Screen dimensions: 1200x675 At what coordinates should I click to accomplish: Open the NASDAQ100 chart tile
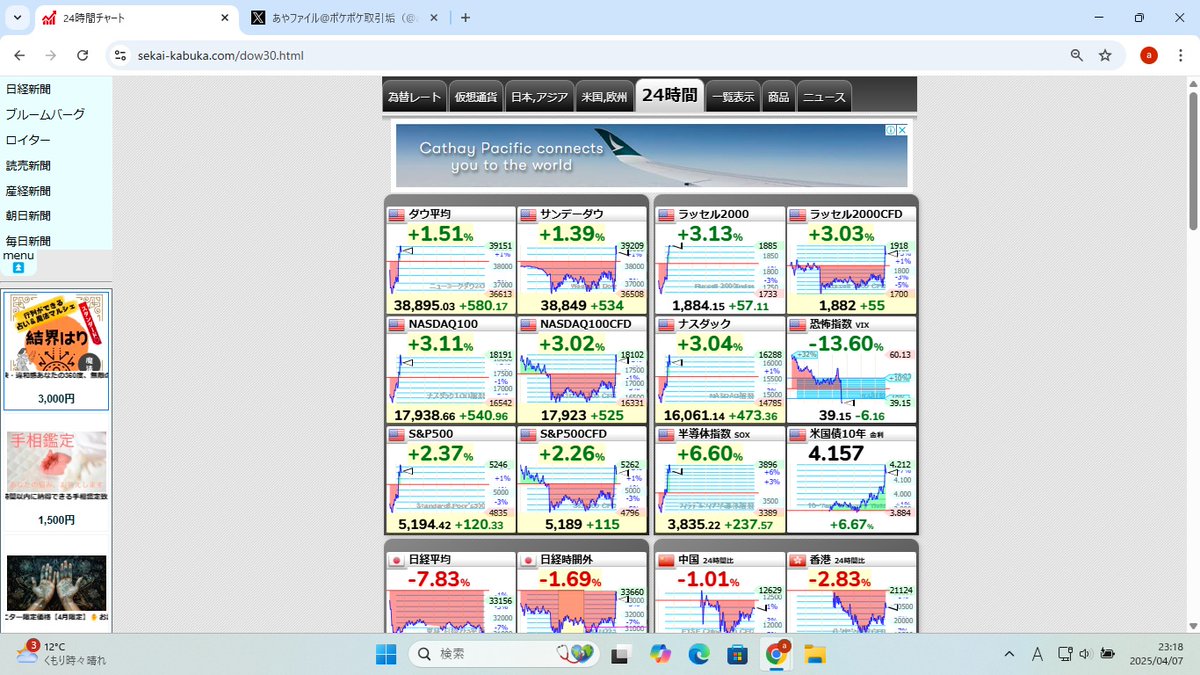pyautogui.click(x=451, y=370)
